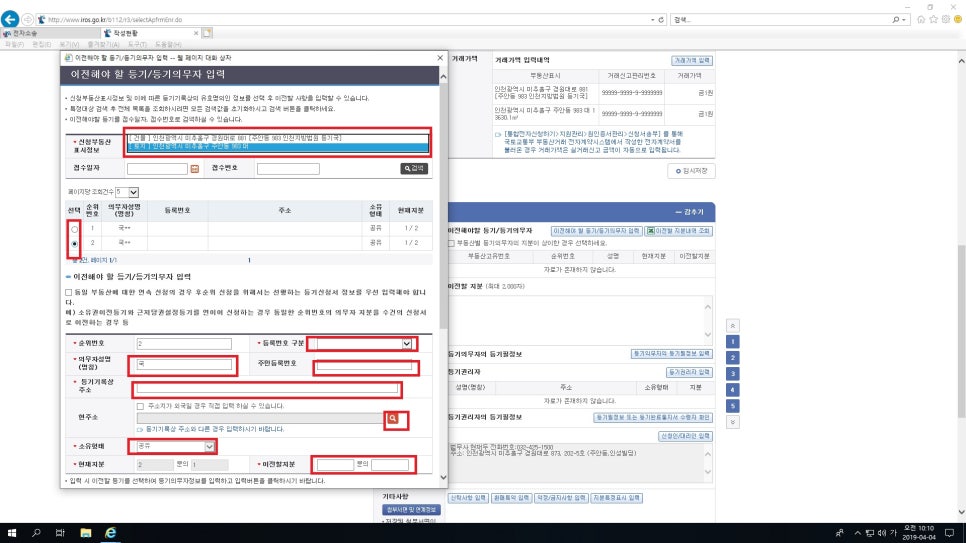This screenshot has width=966, height=543.
Task: Select the highlighted [토지] entry in list
Action: click(x=277, y=147)
